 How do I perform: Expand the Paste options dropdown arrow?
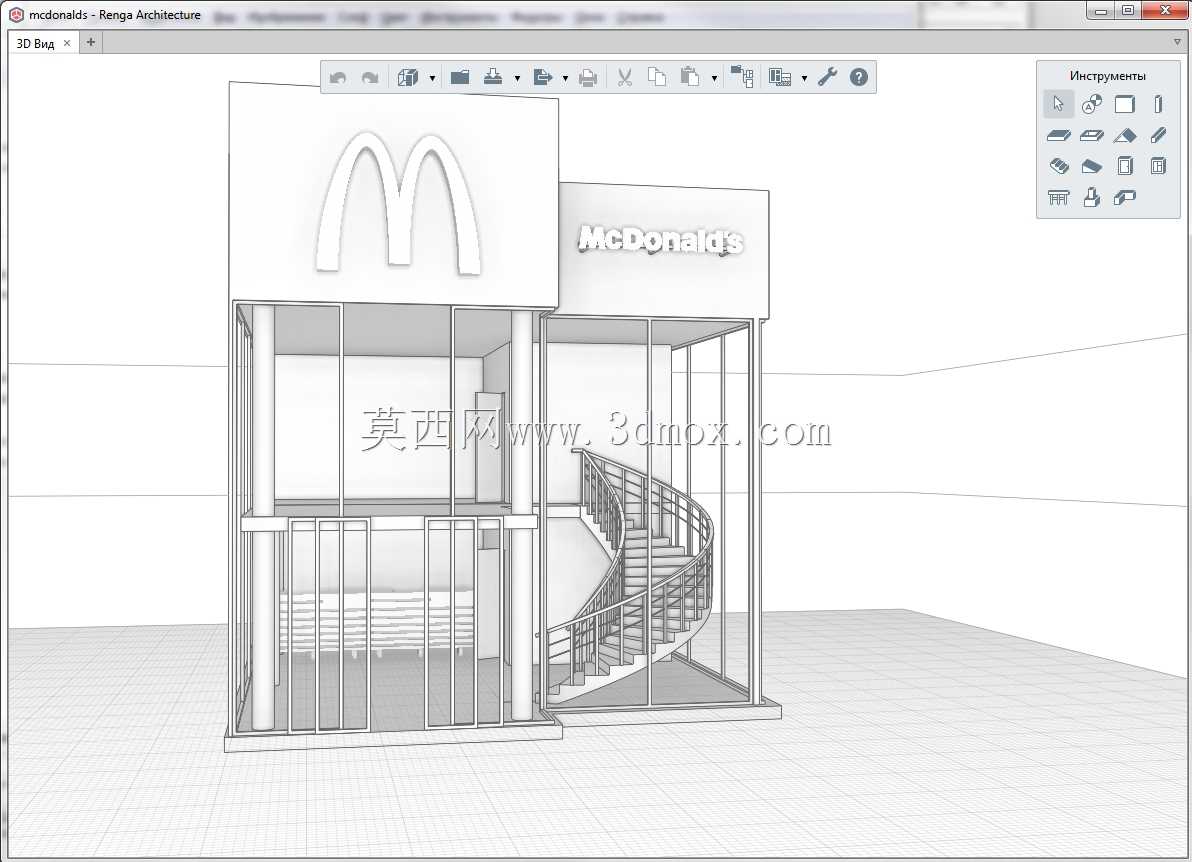[714, 78]
